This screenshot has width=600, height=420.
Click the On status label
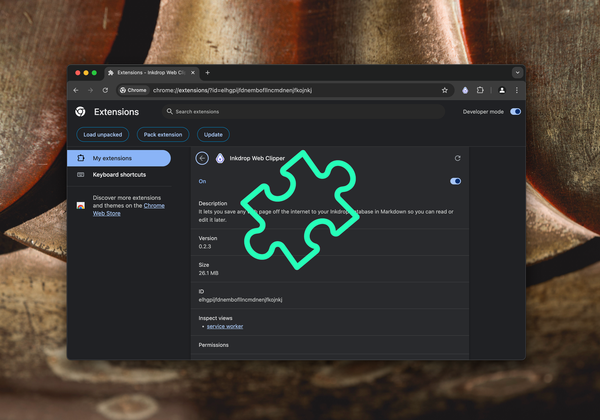coord(202,181)
